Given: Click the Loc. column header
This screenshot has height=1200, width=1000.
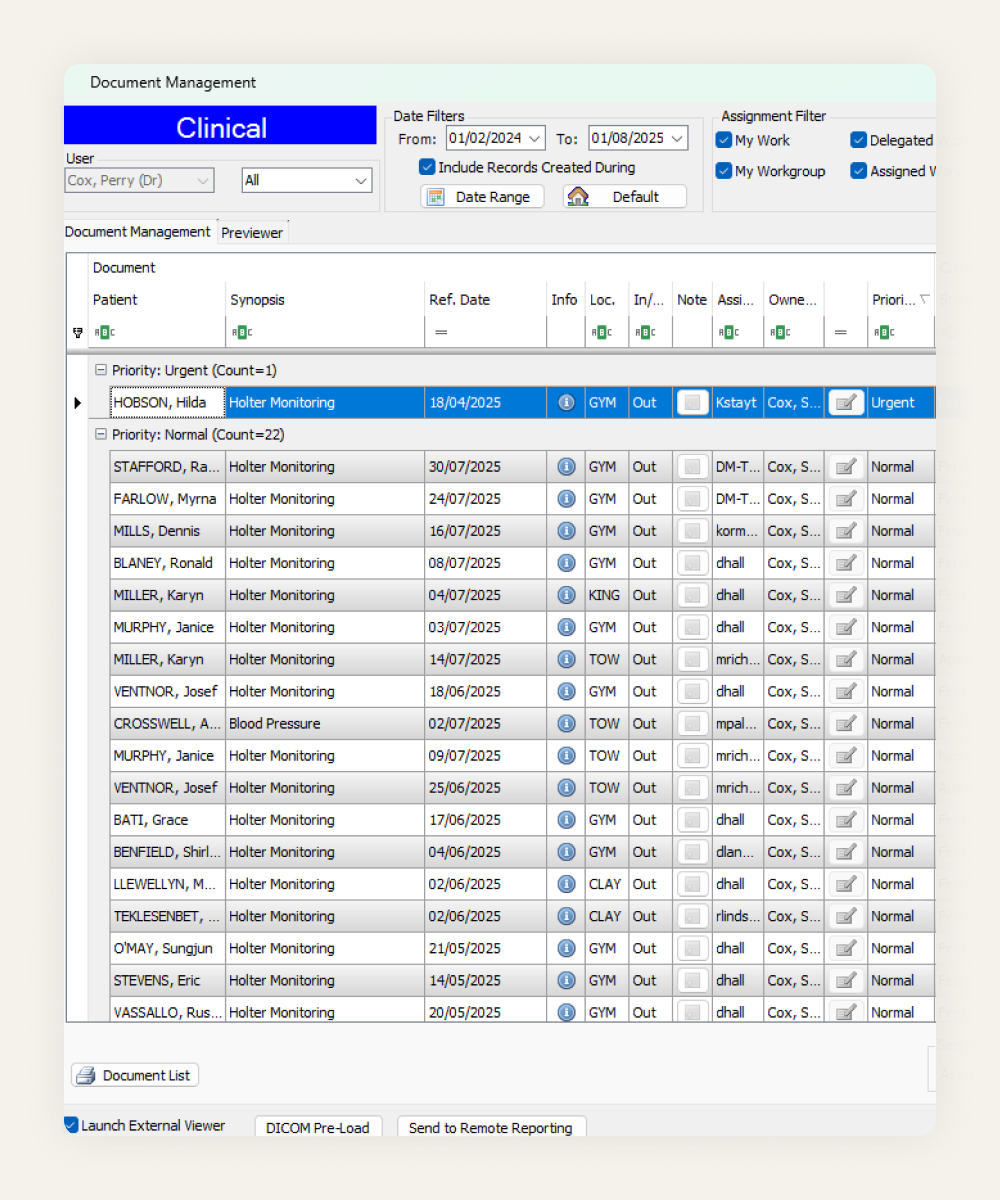Looking at the screenshot, I should (607, 300).
